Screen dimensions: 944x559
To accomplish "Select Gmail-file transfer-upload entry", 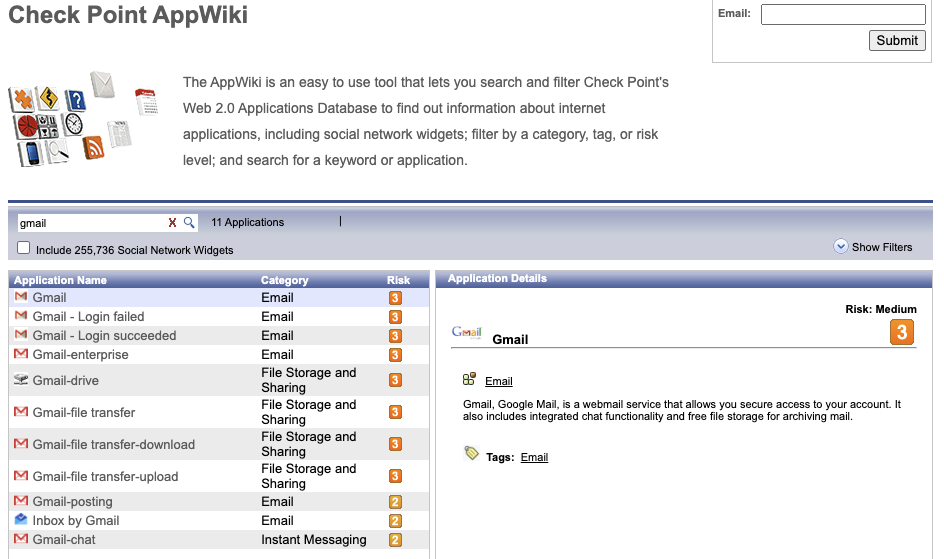I will [x=219, y=476].
